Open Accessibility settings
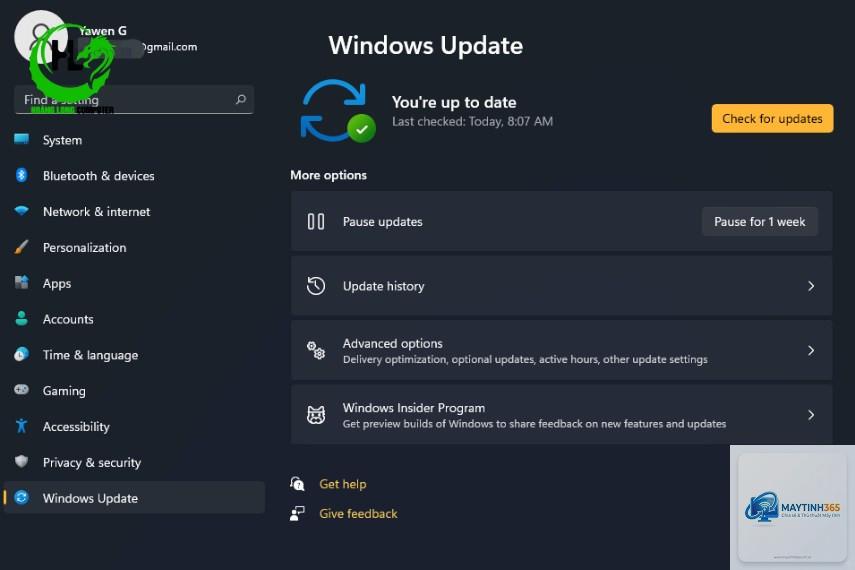Image resolution: width=855 pixels, height=570 pixels. tap(134, 427)
